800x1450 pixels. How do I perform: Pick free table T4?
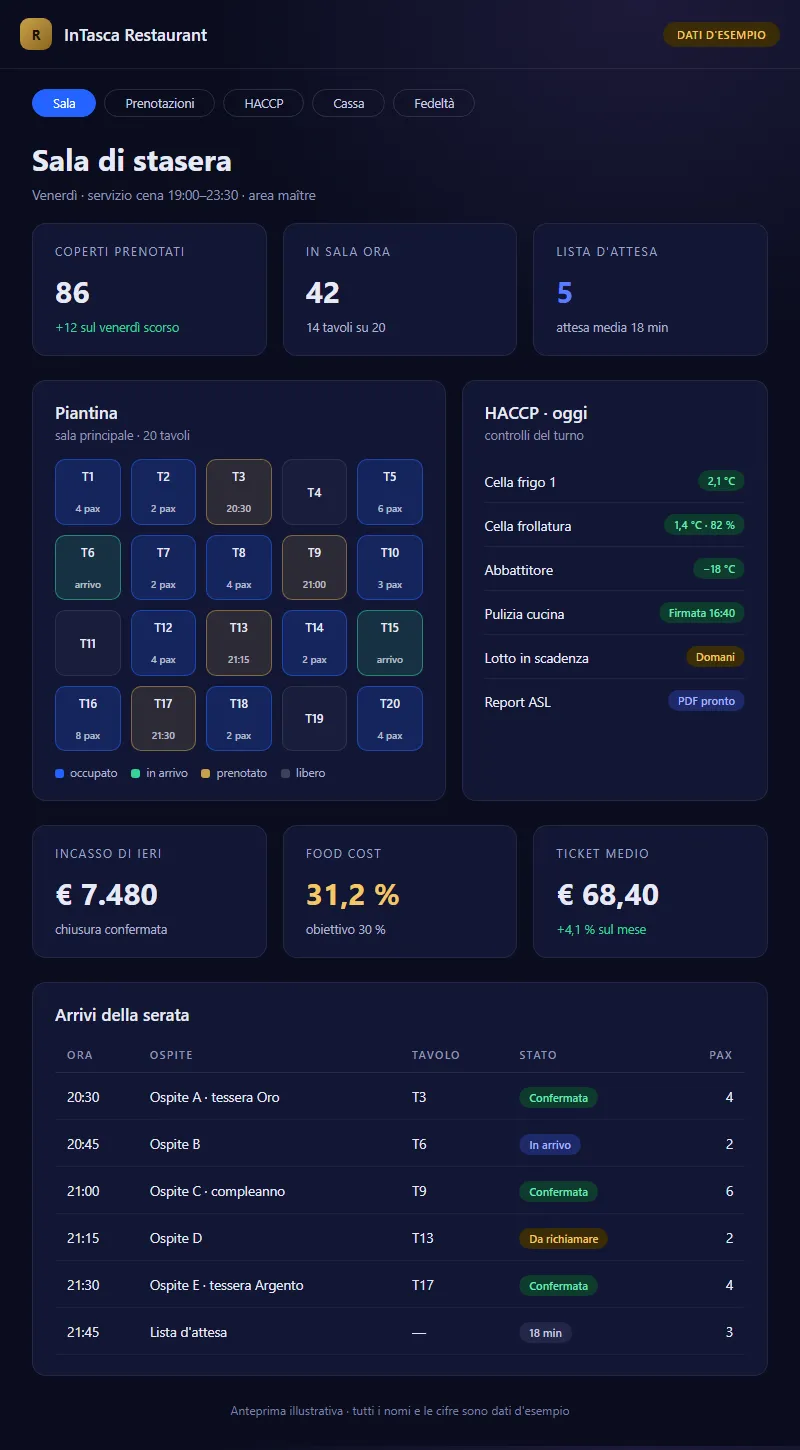click(x=314, y=492)
